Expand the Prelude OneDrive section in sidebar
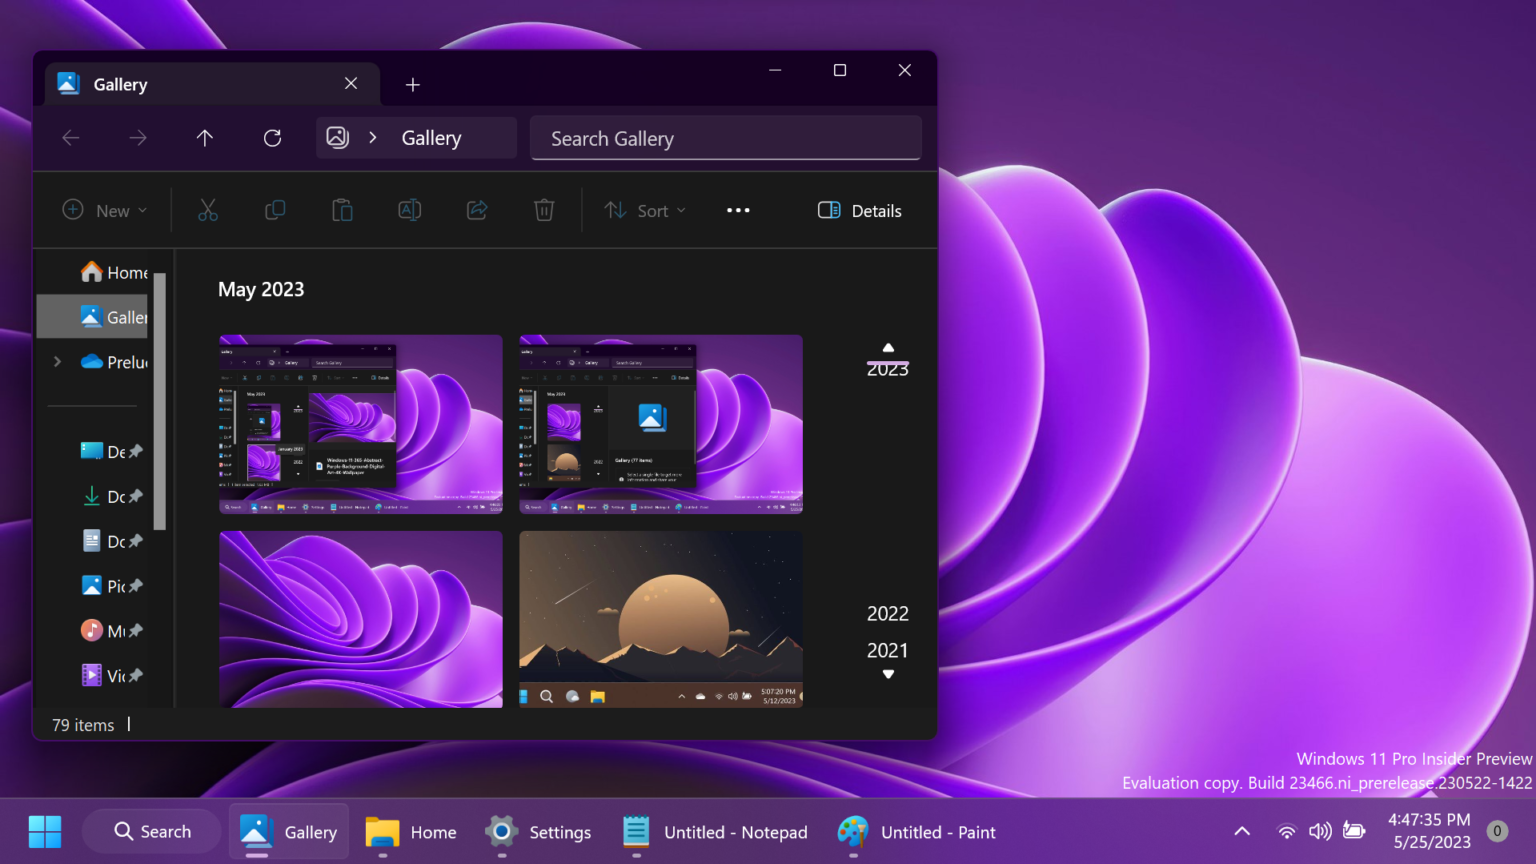Viewport: 1536px width, 864px height. (57, 361)
